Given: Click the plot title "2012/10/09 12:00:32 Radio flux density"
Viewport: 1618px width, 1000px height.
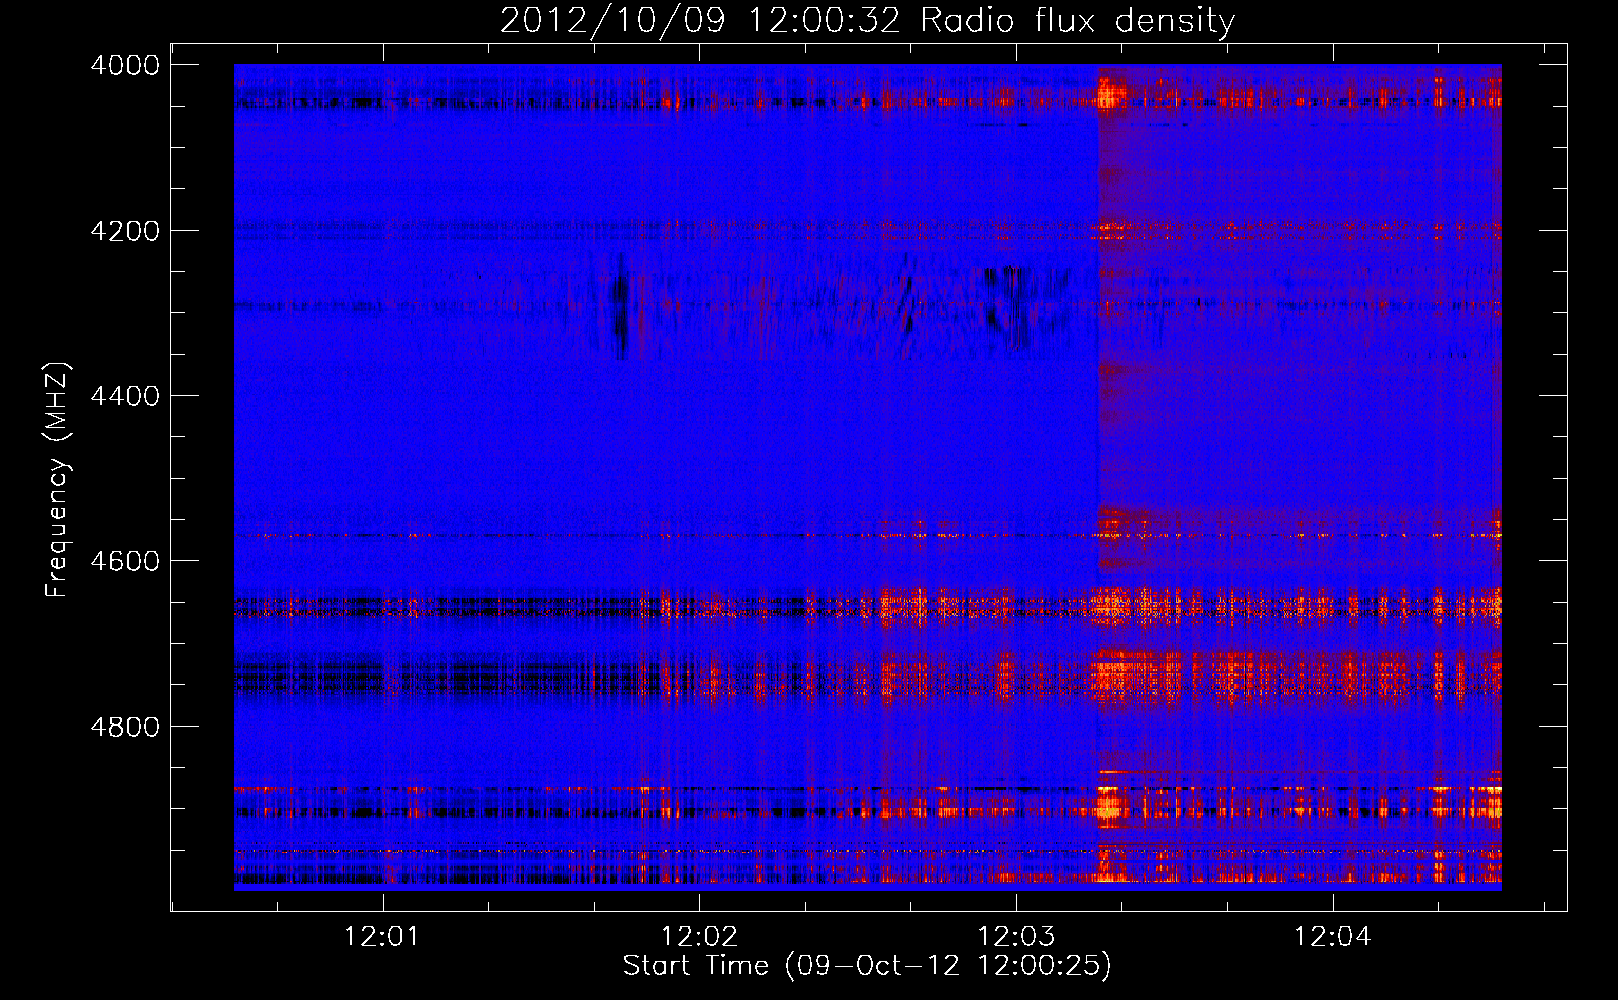Looking at the screenshot, I should pos(867,20).
